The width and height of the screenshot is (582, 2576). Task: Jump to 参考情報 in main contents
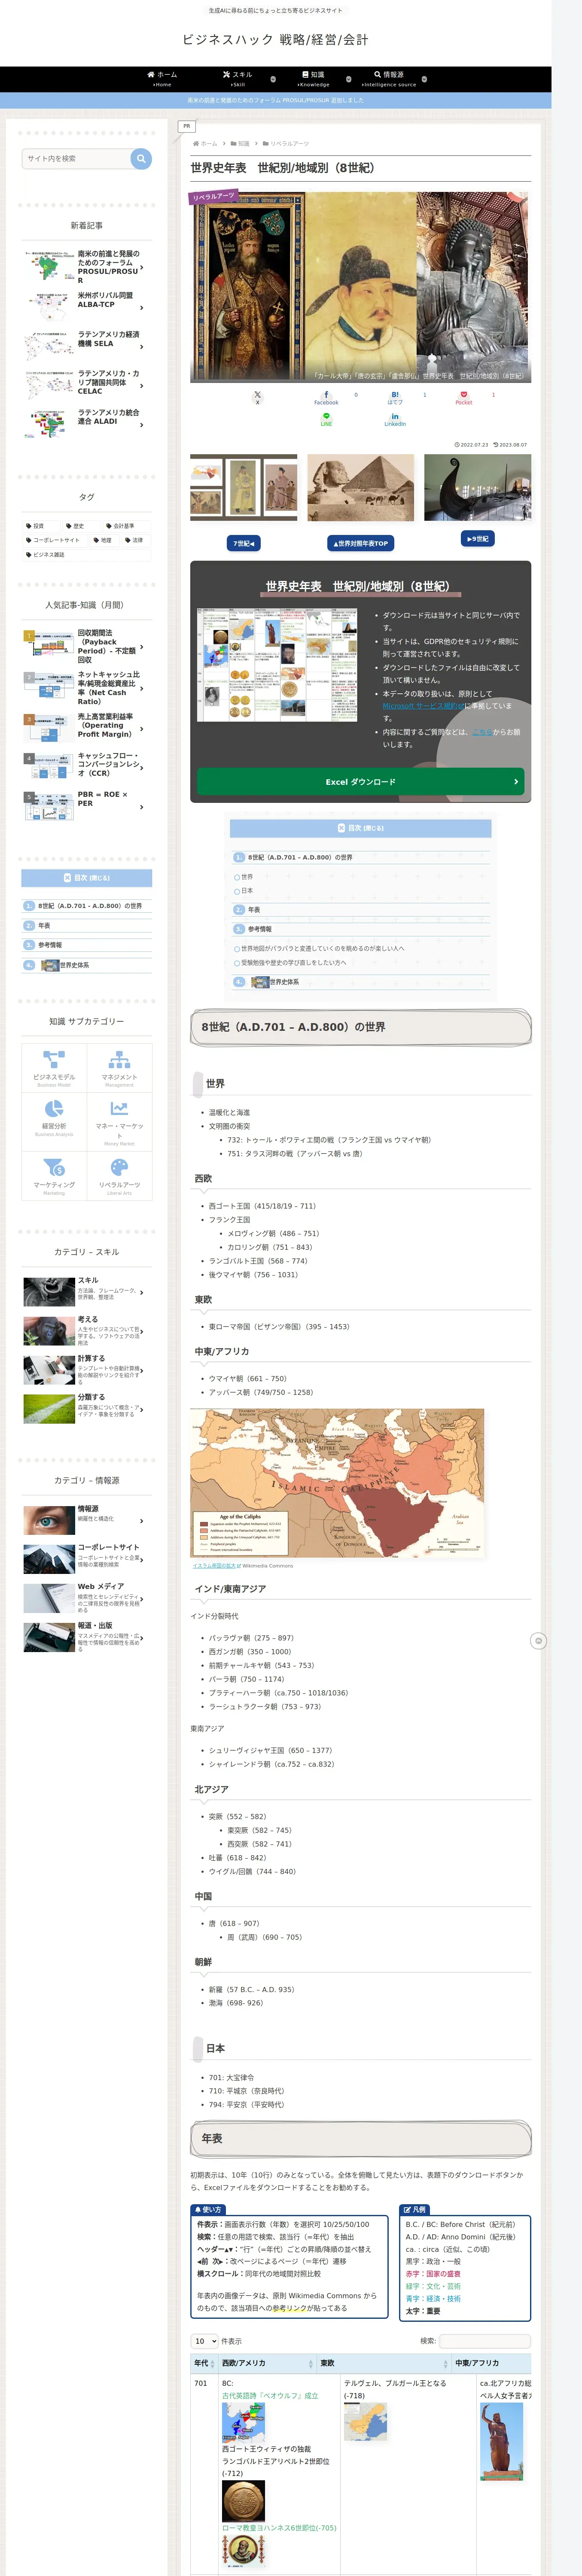[x=259, y=929]
